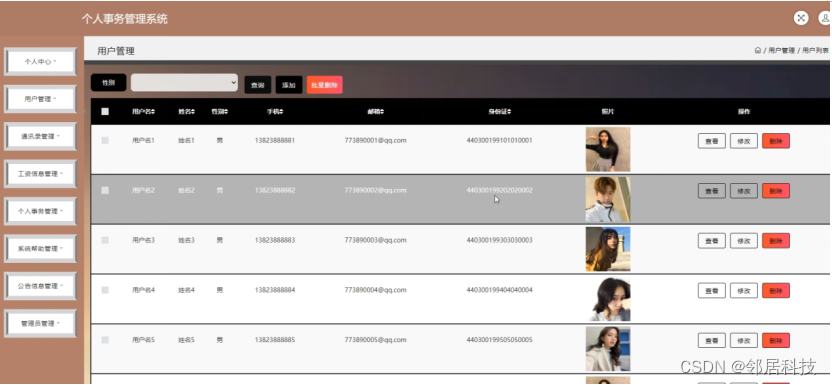Image resolution: width=832 pixels, height=385 pixels.
Task: Click the home icon in breadcrumb
Action: click(758, 50)
